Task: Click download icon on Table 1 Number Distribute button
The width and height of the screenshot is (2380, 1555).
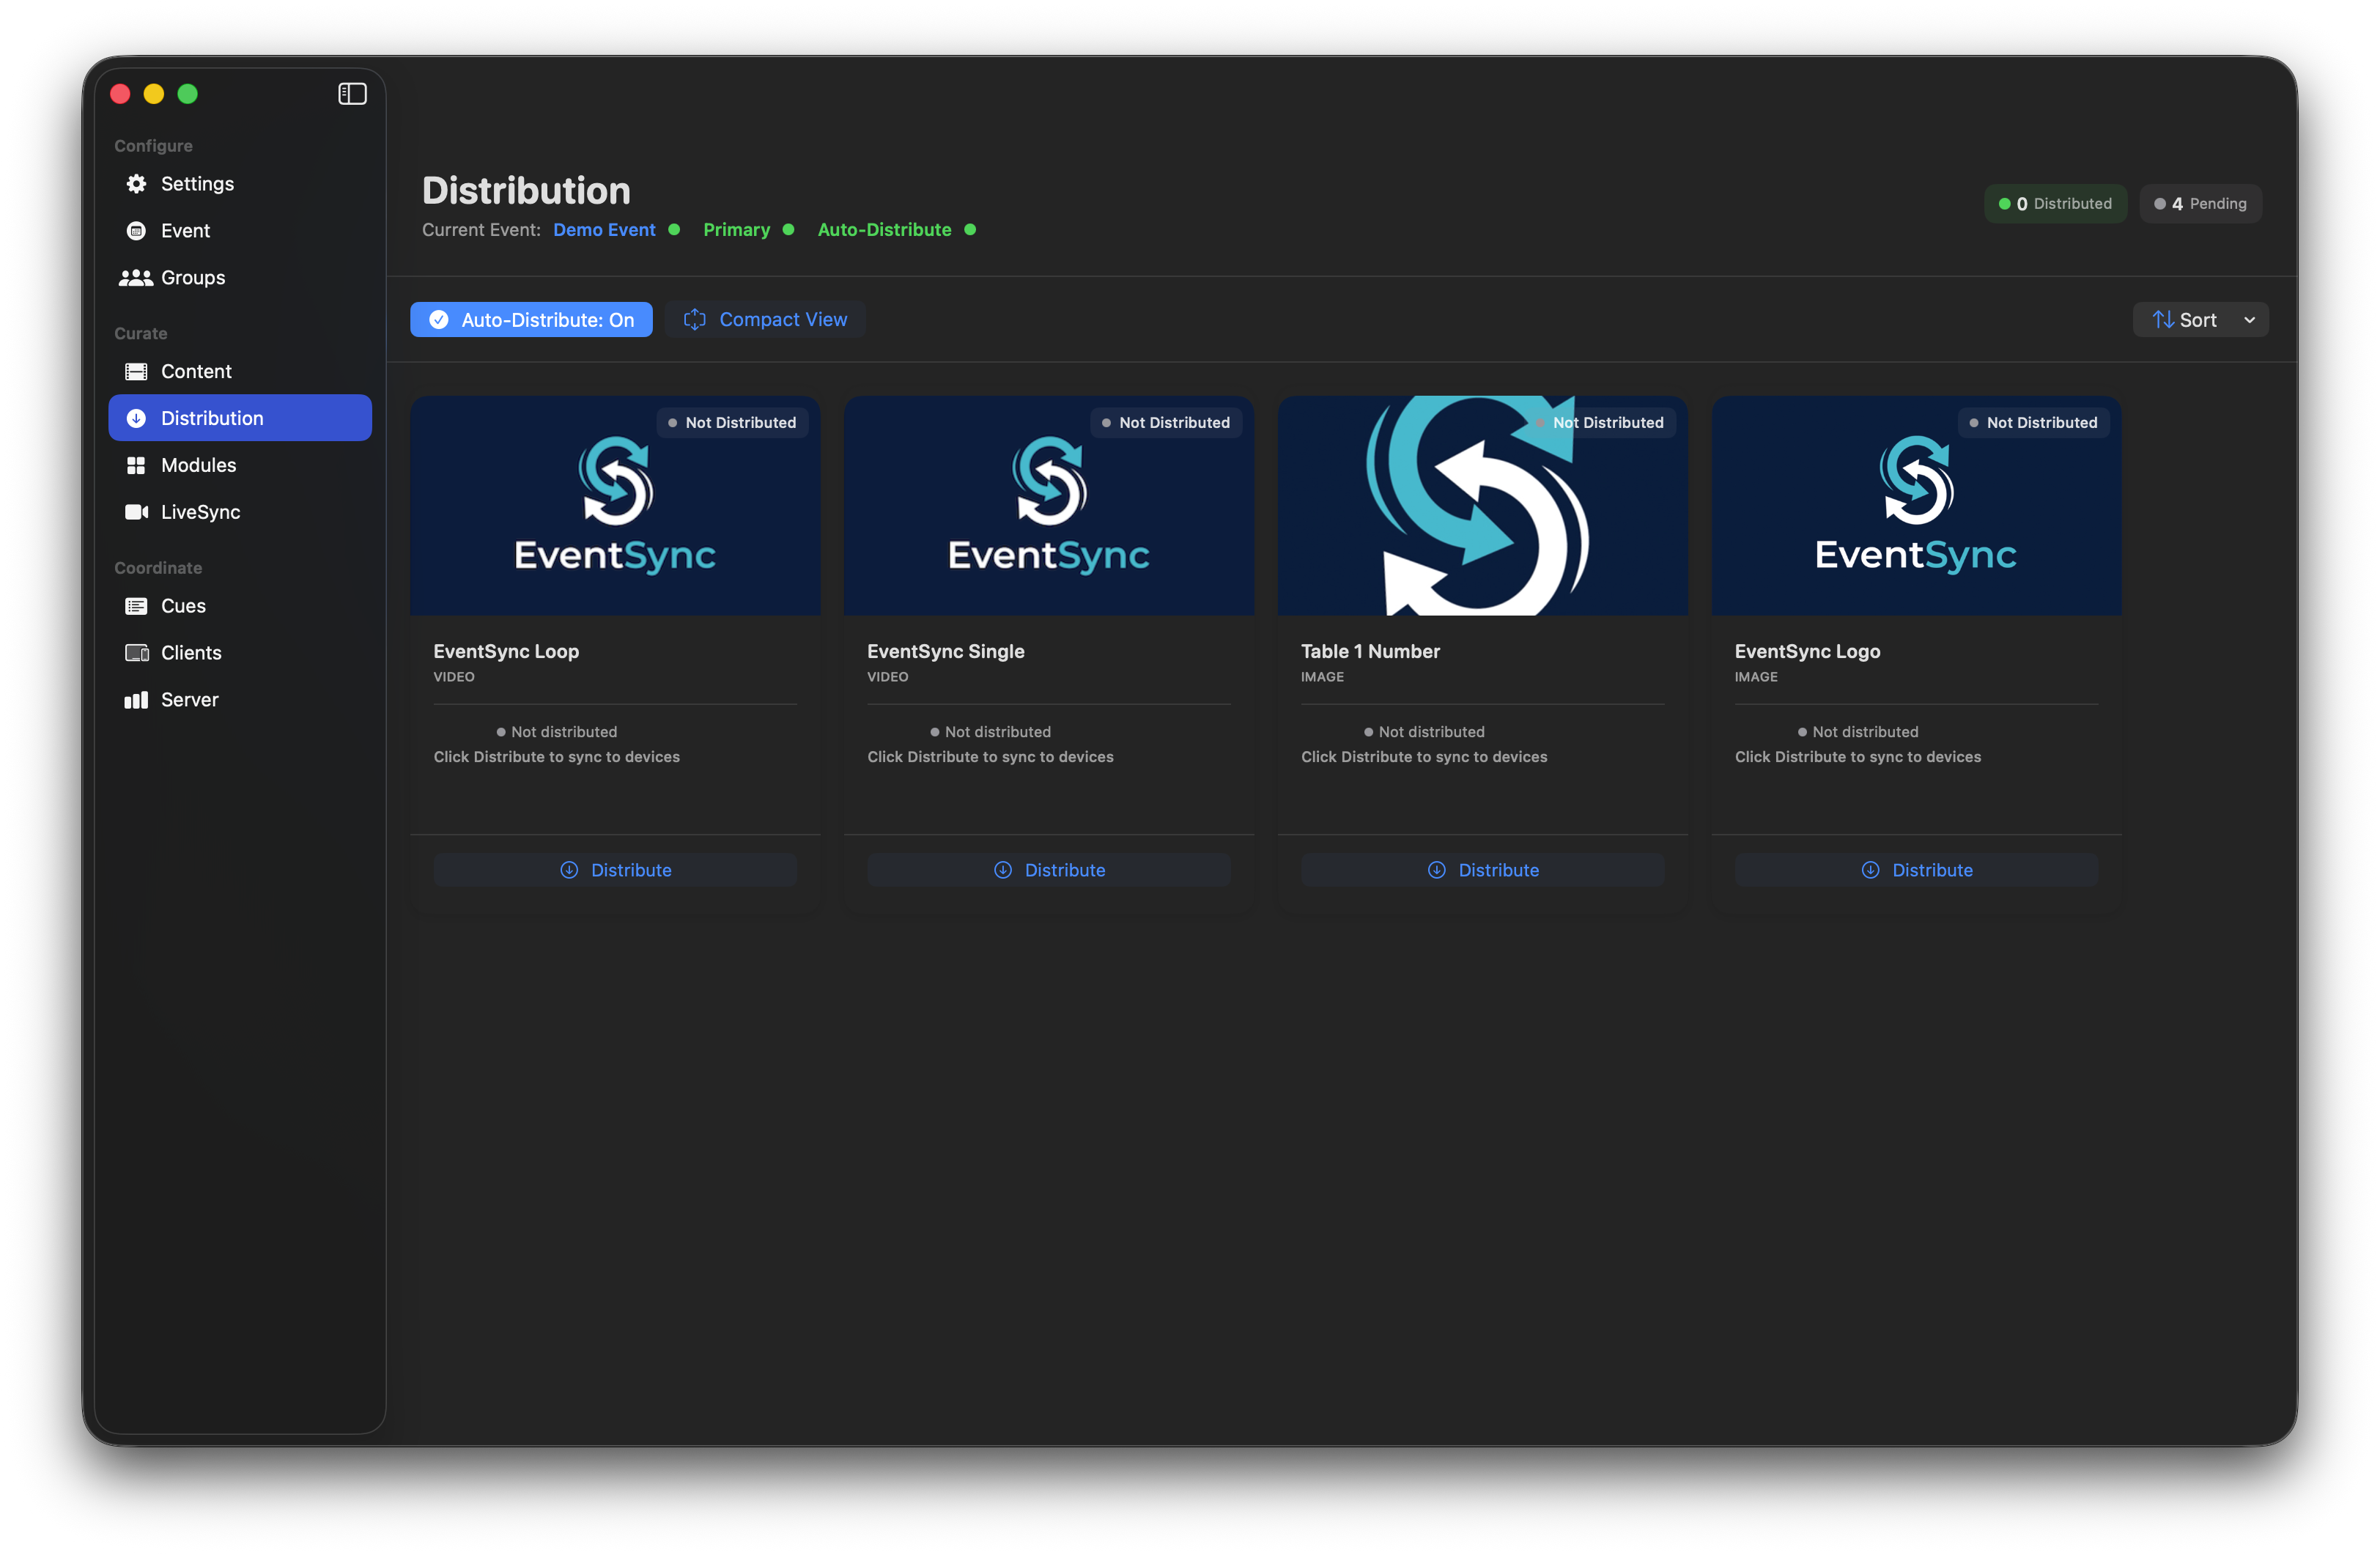Action: point(1437,871)
